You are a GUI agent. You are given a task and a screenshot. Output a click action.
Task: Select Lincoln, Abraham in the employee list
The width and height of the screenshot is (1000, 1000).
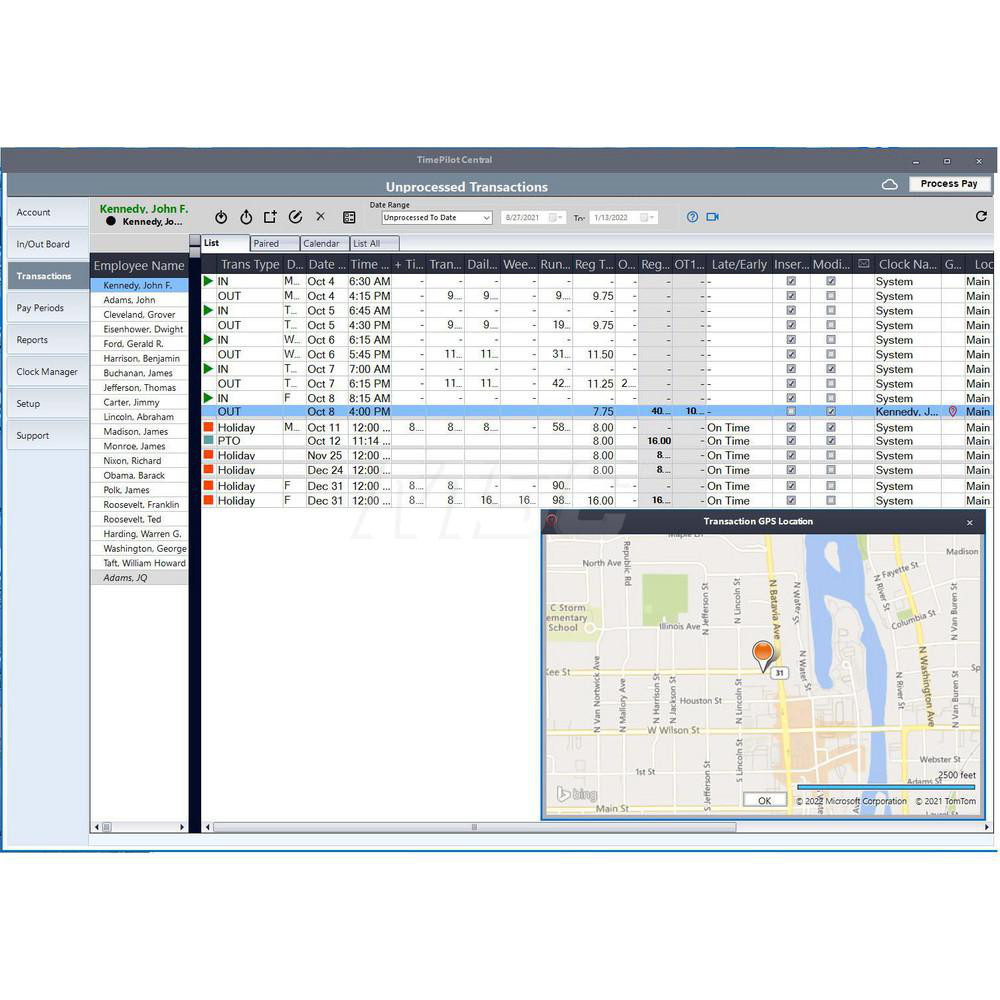pyautogui.click(x=139, y=417)
